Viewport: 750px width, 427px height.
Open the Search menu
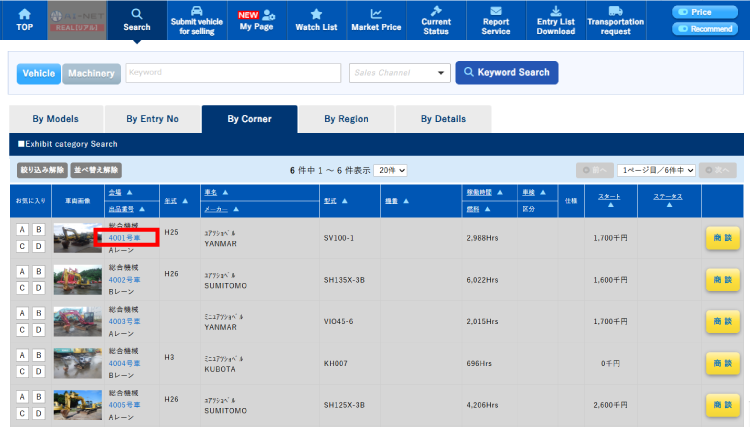pos(137,20)
